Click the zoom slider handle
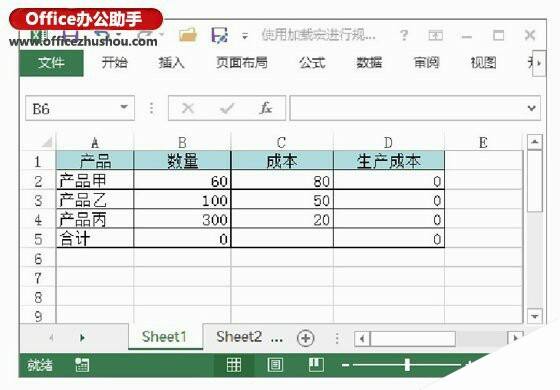The height and width of the screenshot is (390, 560). [408, 365]
